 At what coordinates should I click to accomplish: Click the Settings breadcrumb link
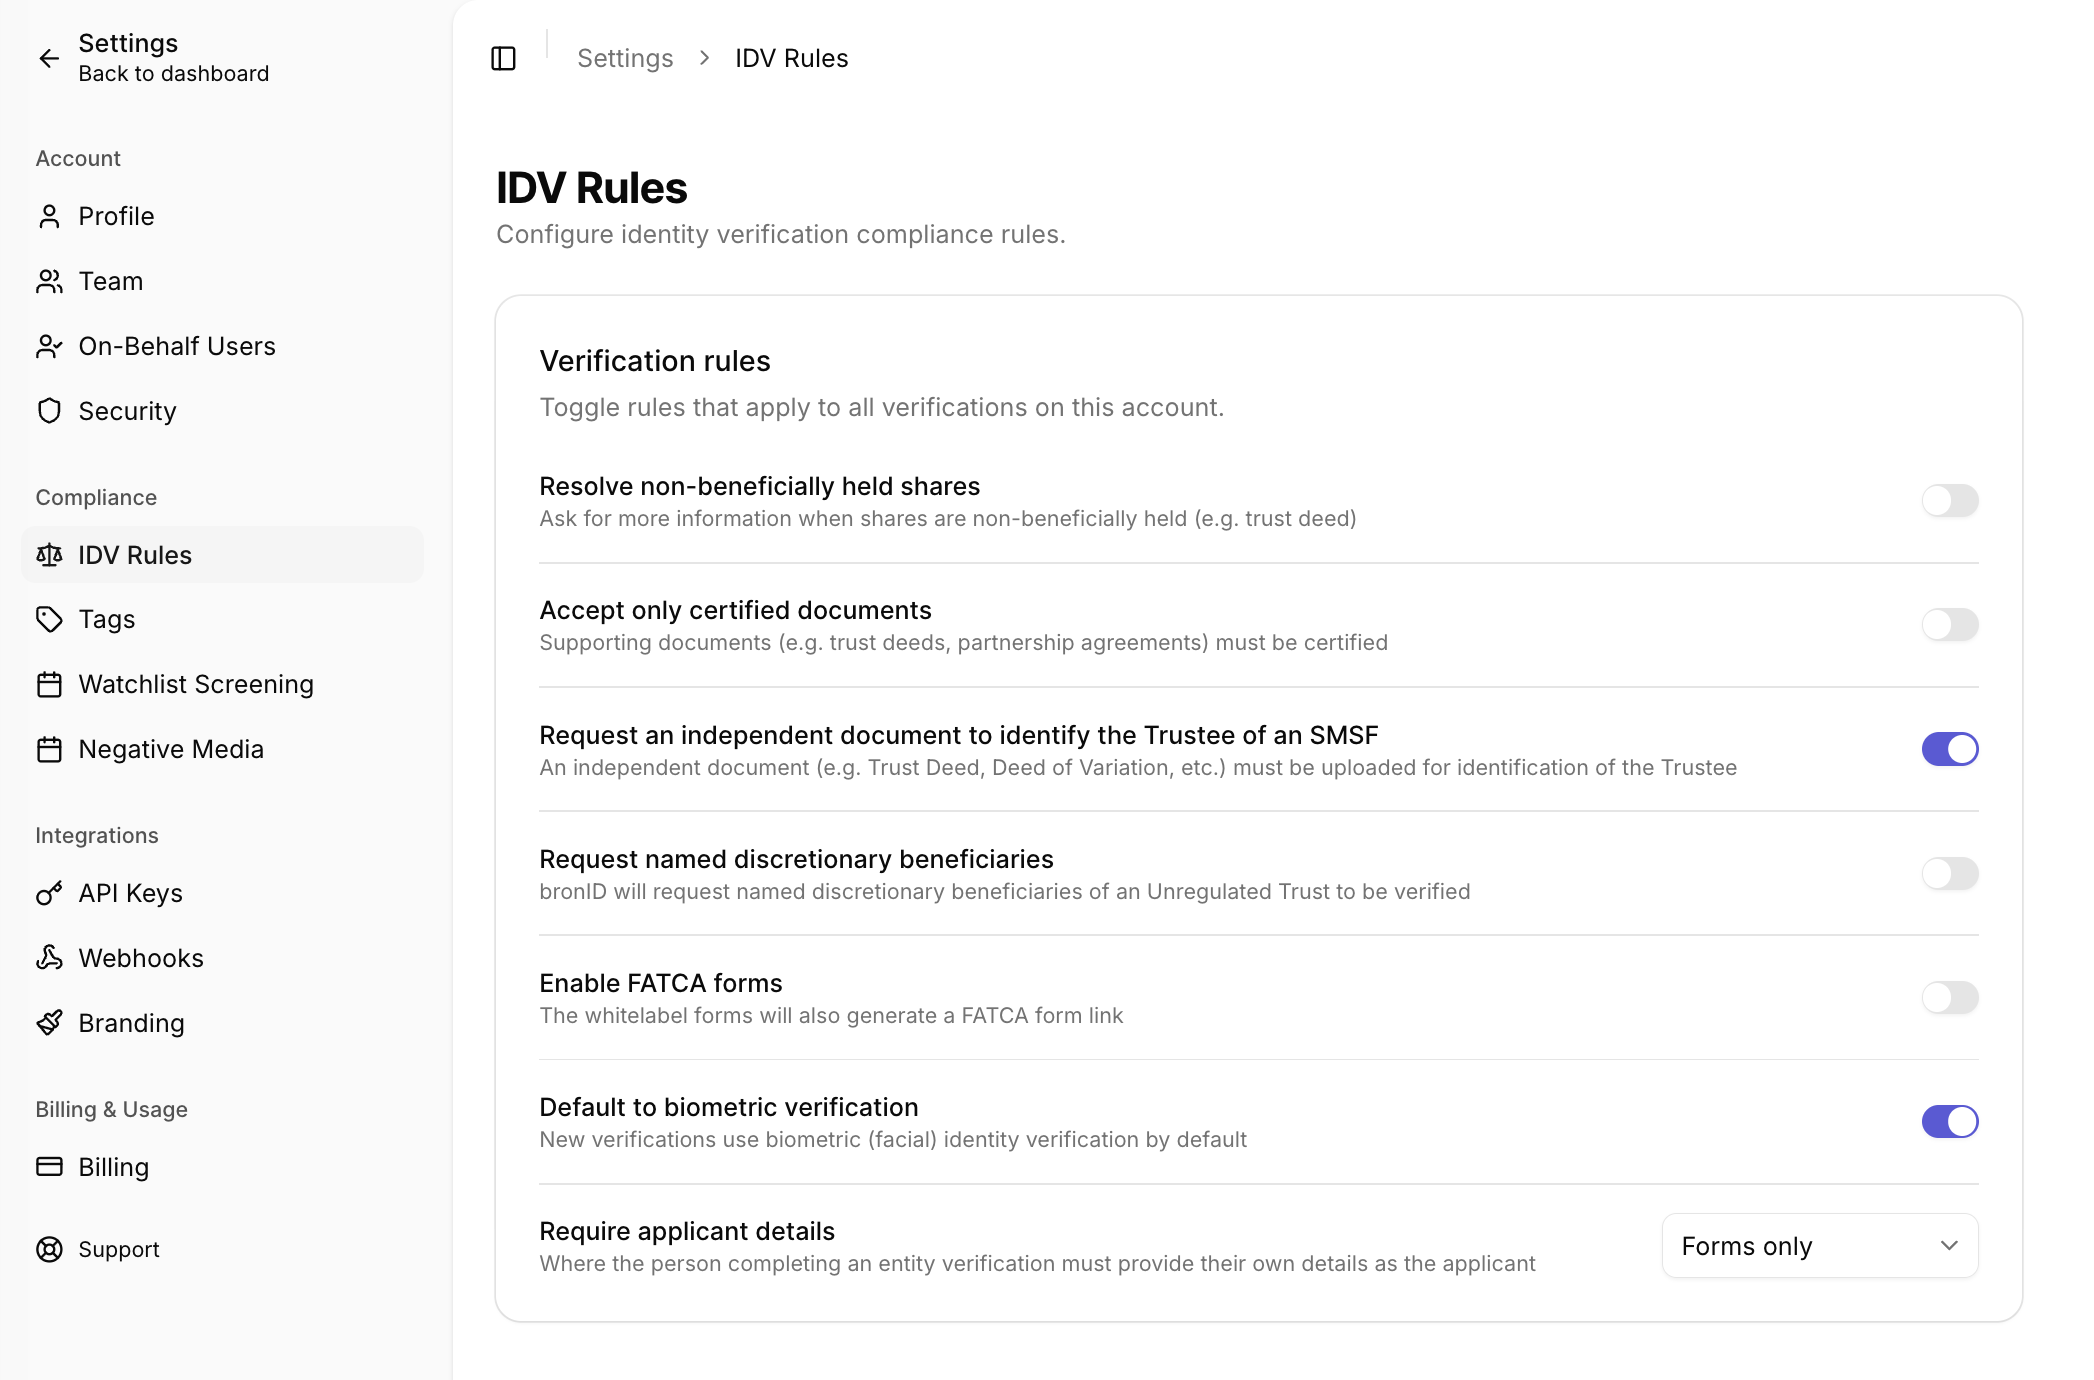(x=625, y=59)
